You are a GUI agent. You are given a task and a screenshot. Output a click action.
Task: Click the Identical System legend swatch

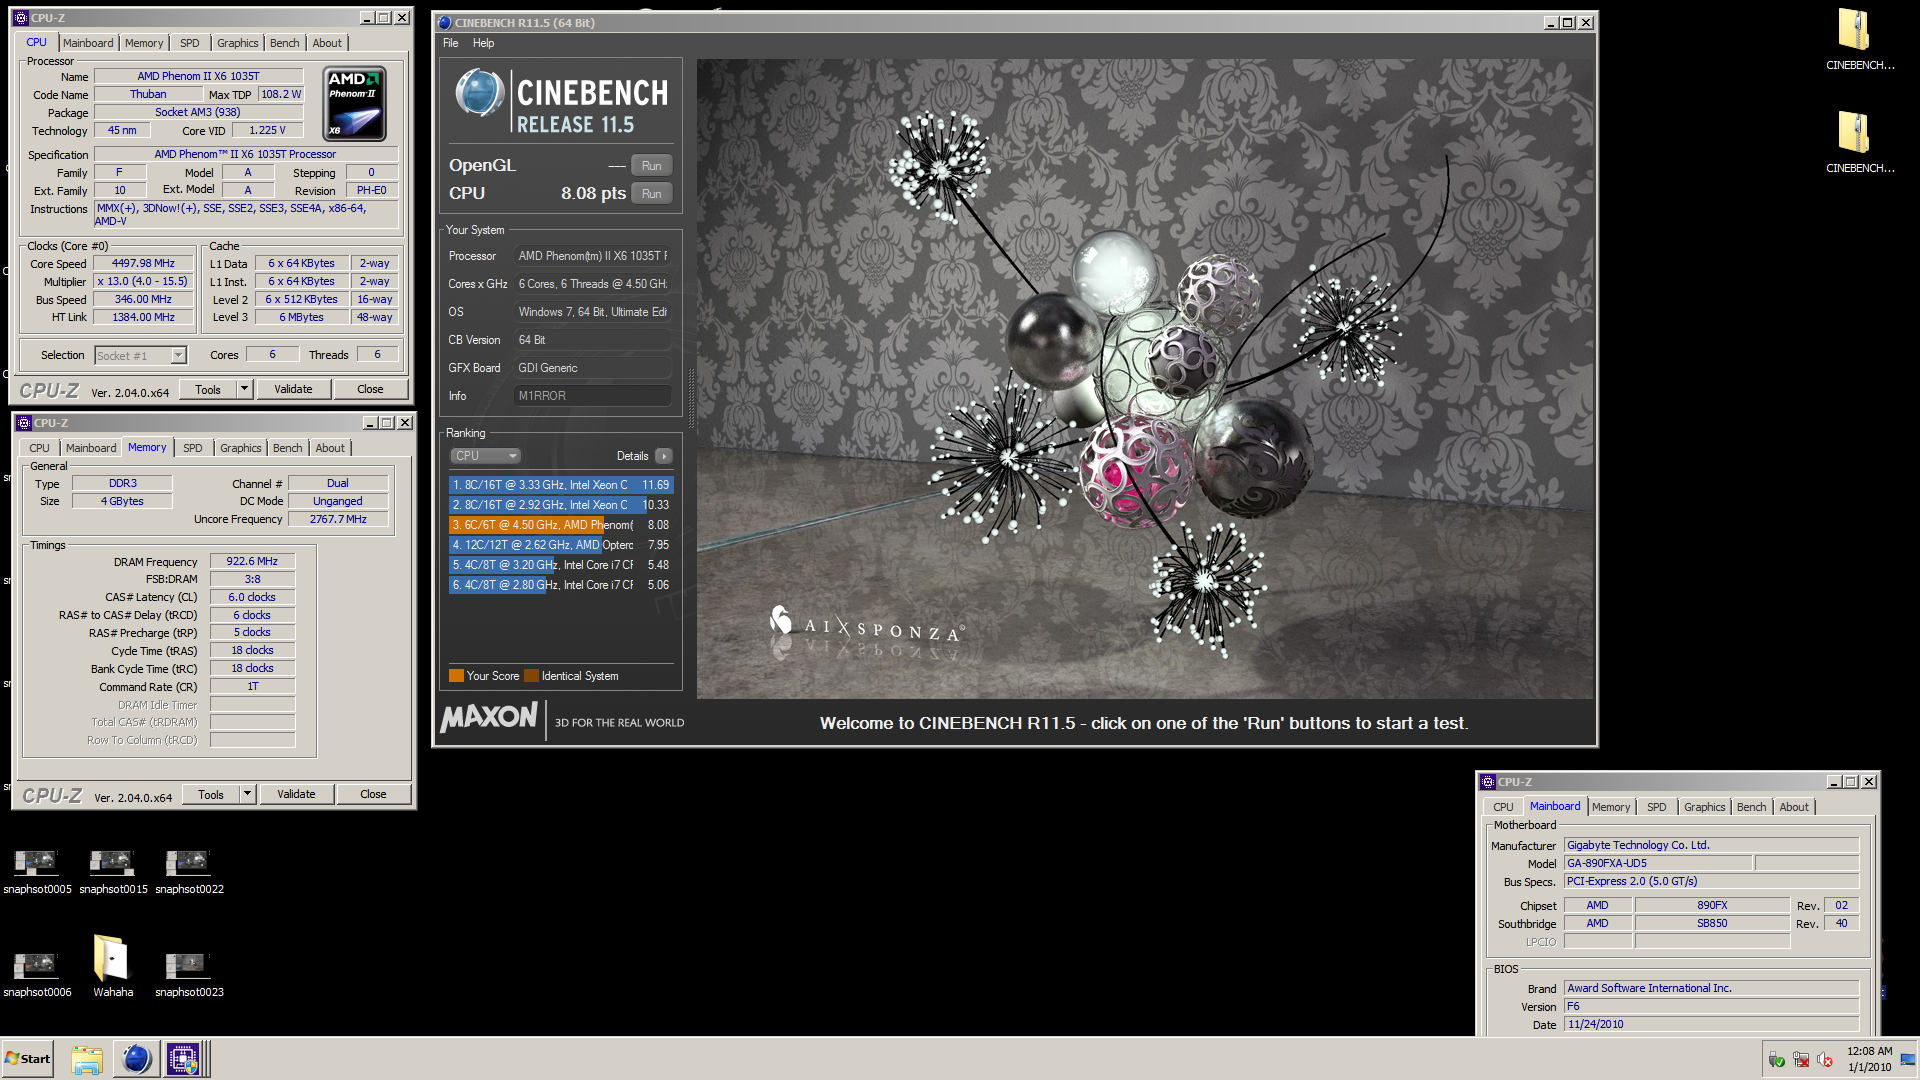(531, 676)
